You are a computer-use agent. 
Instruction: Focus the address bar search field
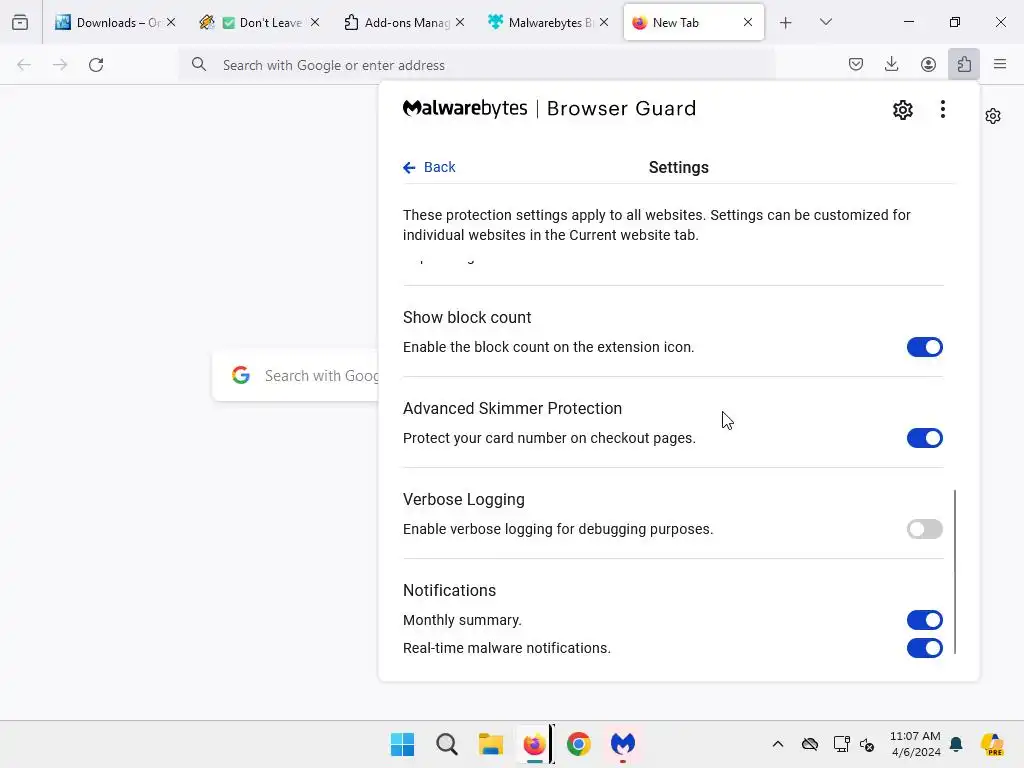[477, 65]
